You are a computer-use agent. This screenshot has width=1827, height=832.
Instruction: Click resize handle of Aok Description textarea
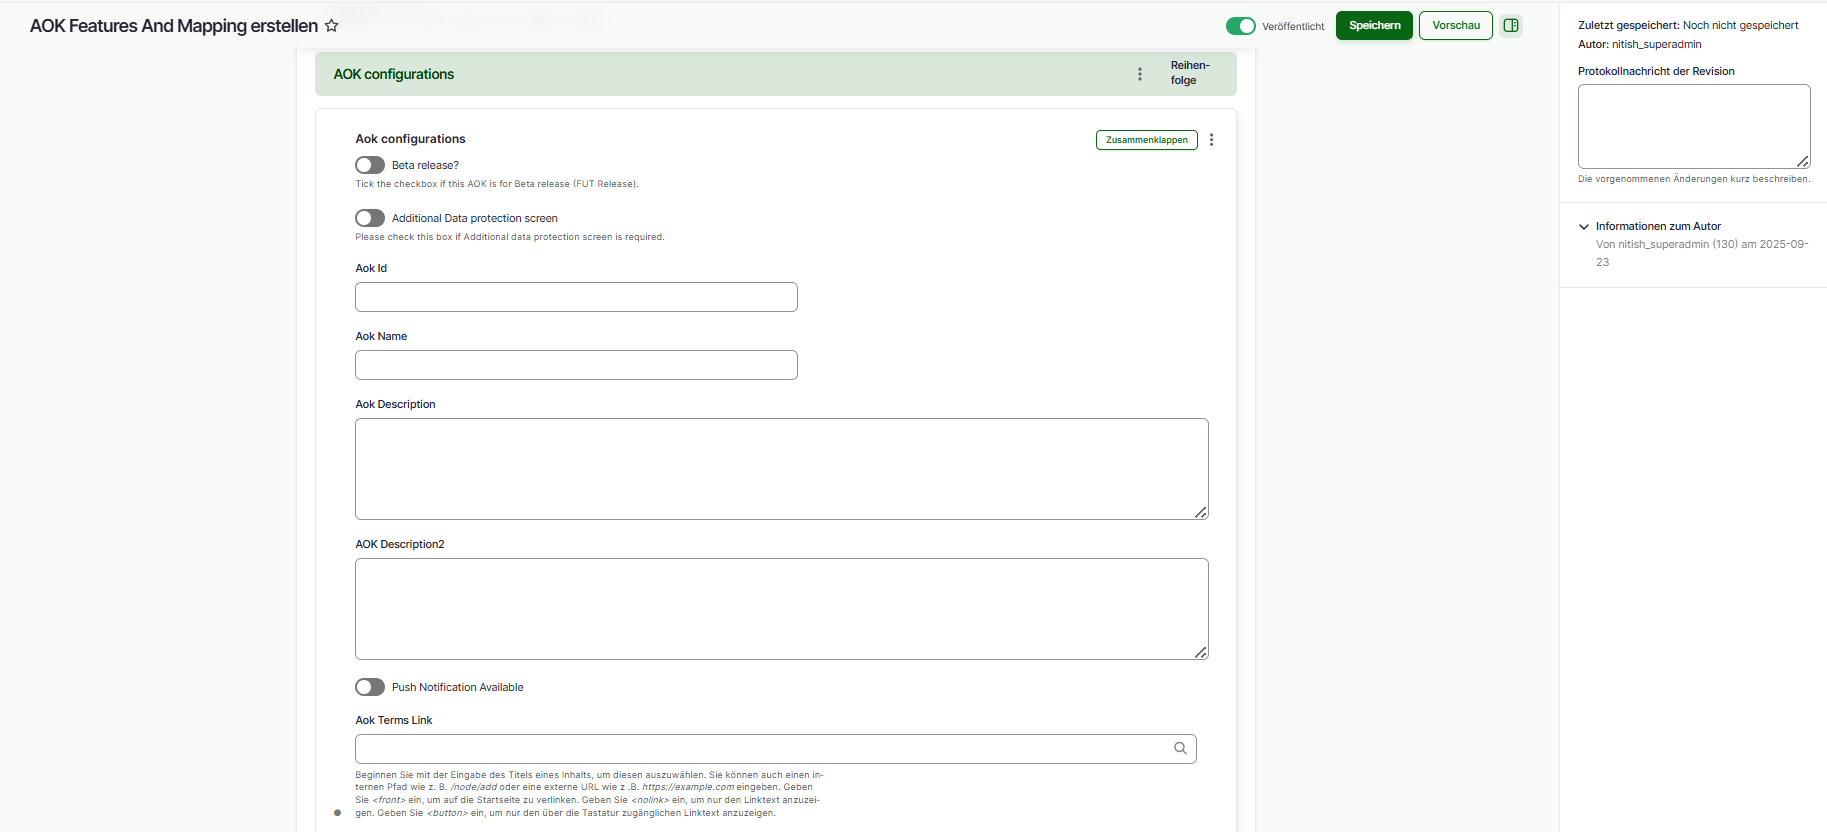[1200, 512]
